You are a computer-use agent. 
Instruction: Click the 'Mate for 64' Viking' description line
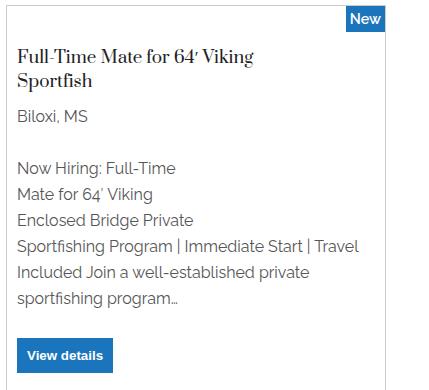tap(85, 195)
